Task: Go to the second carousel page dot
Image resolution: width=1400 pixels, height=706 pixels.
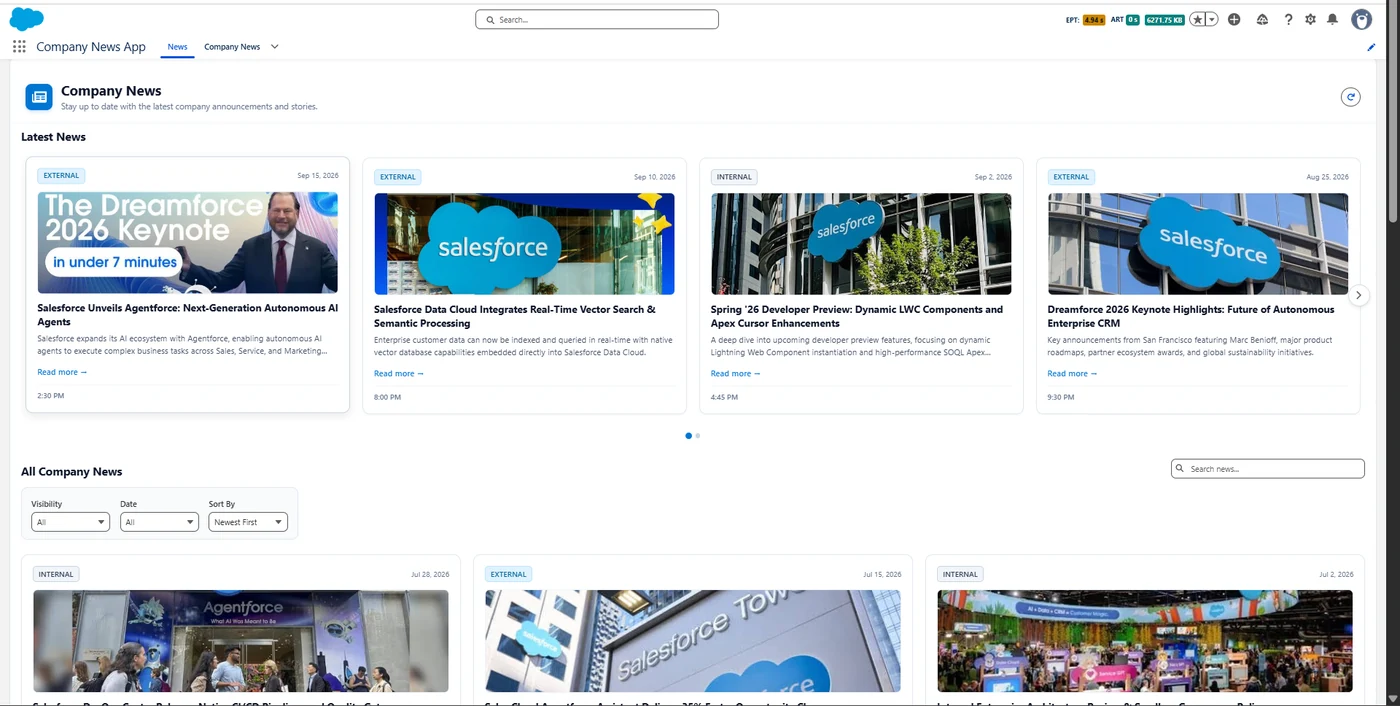Action: (x=698, y=436)
